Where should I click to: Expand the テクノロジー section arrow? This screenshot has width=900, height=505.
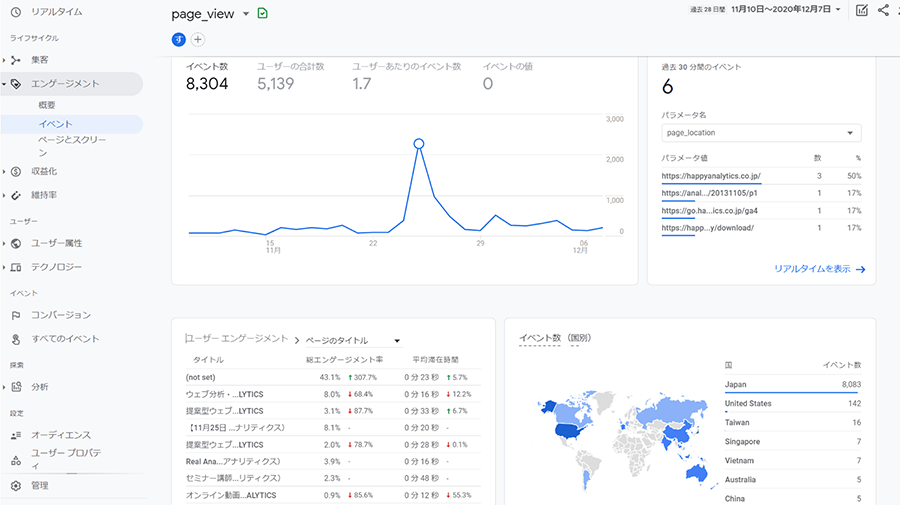click(4, 267)
